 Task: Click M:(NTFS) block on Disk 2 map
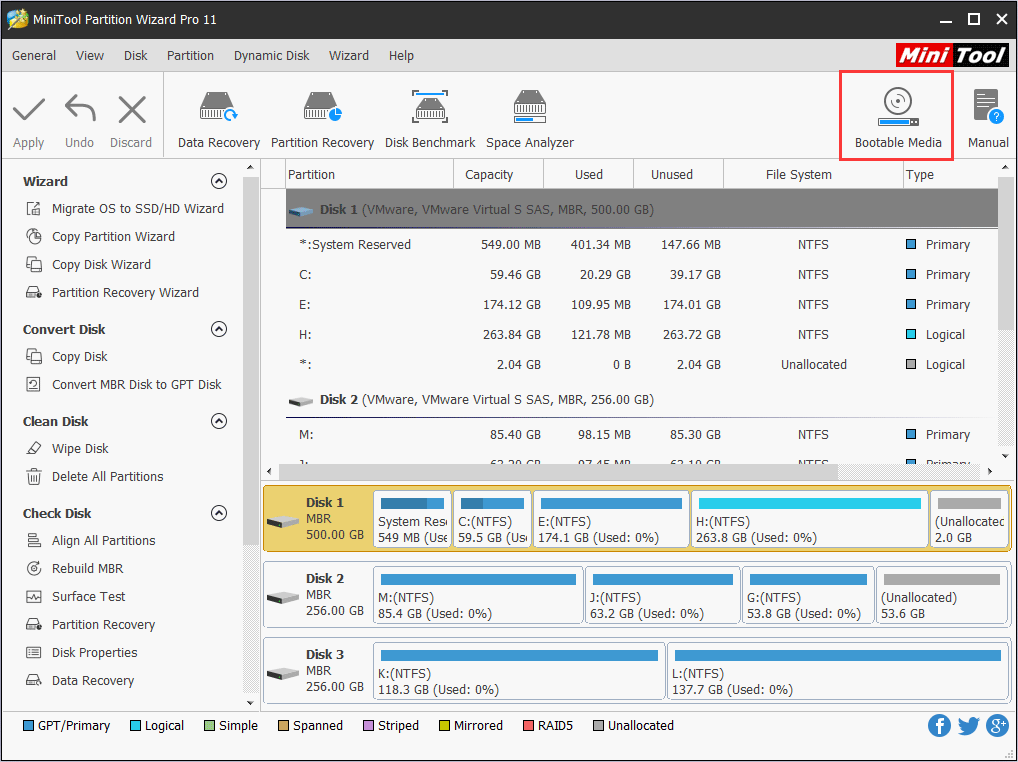[478, 595]
